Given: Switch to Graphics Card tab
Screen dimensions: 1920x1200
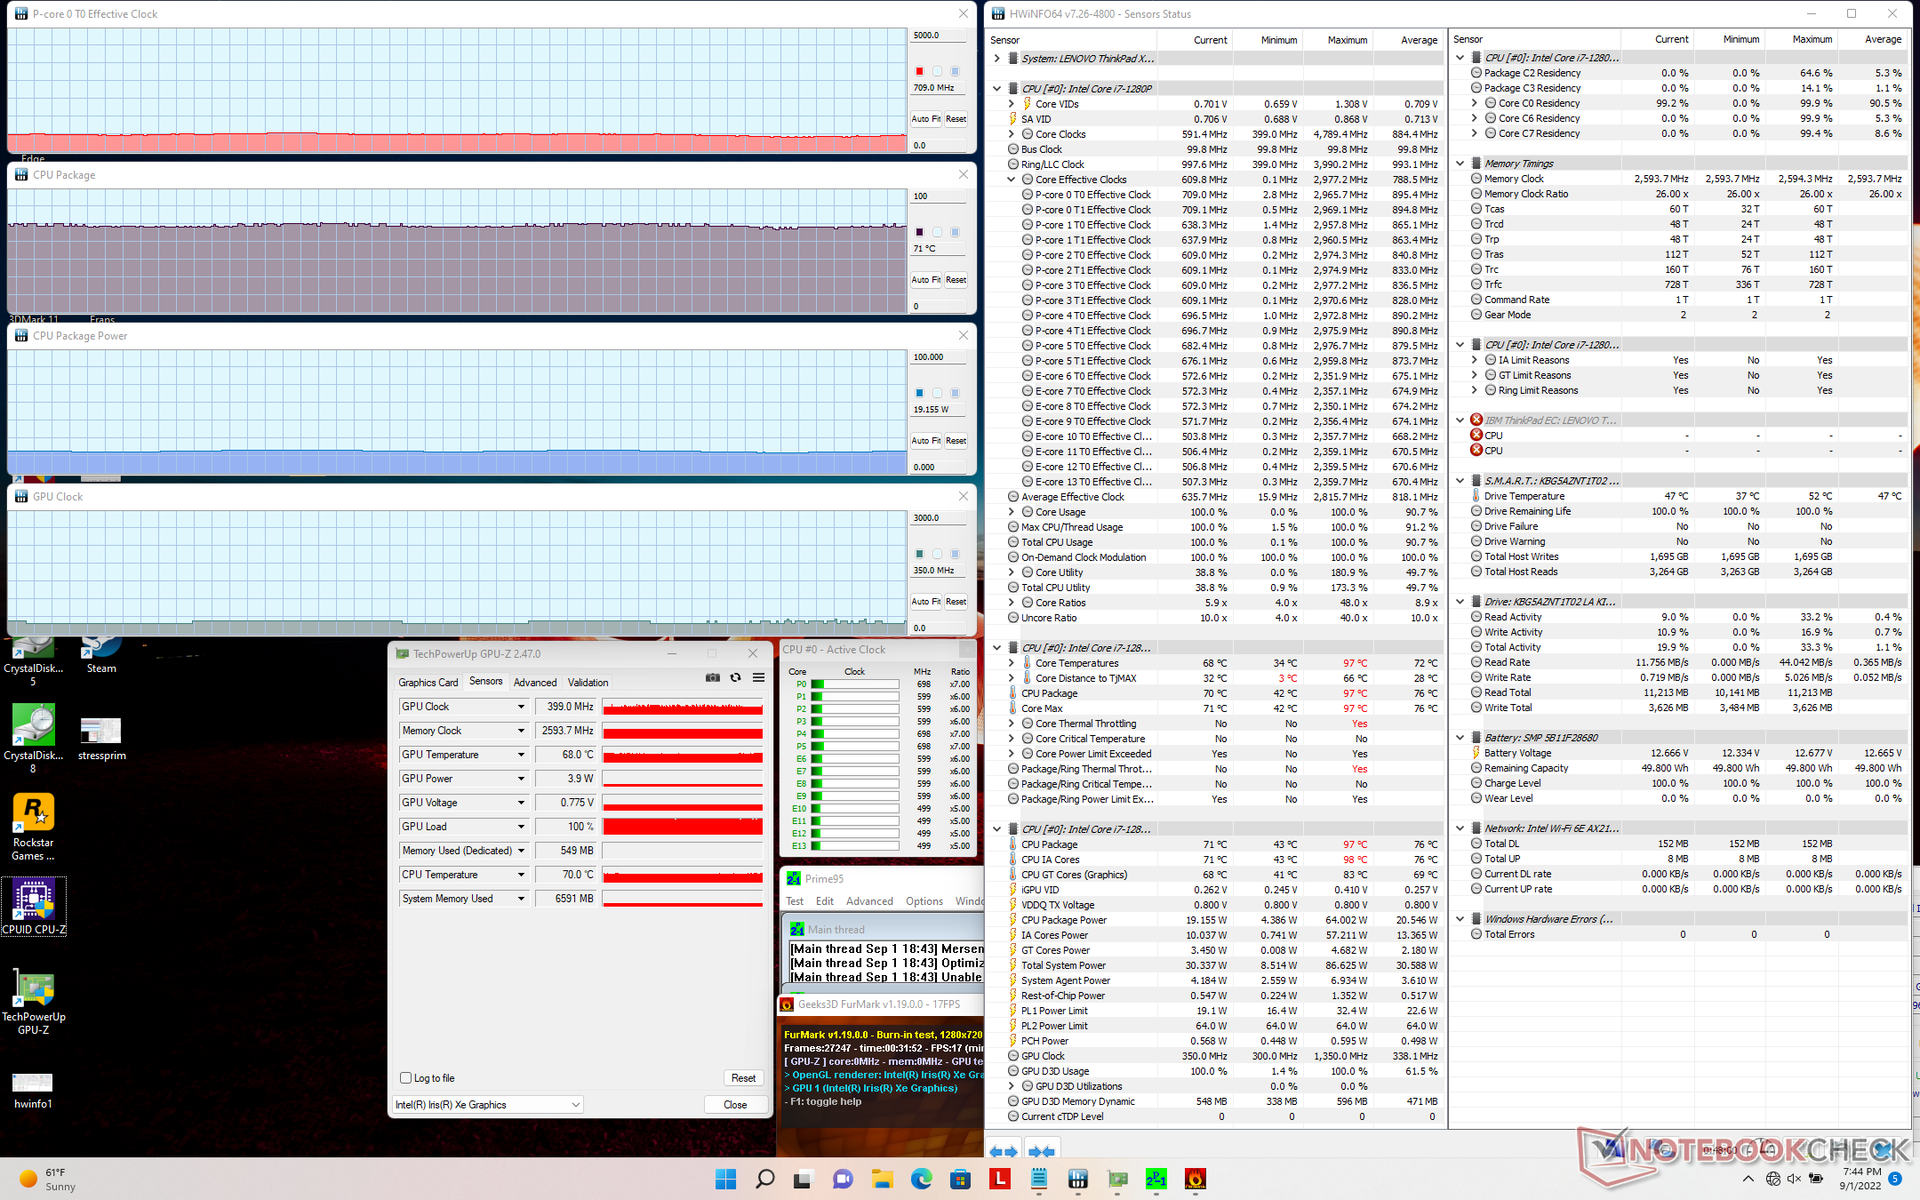Looking at the screenshot, I should click(x=428, y=683).
